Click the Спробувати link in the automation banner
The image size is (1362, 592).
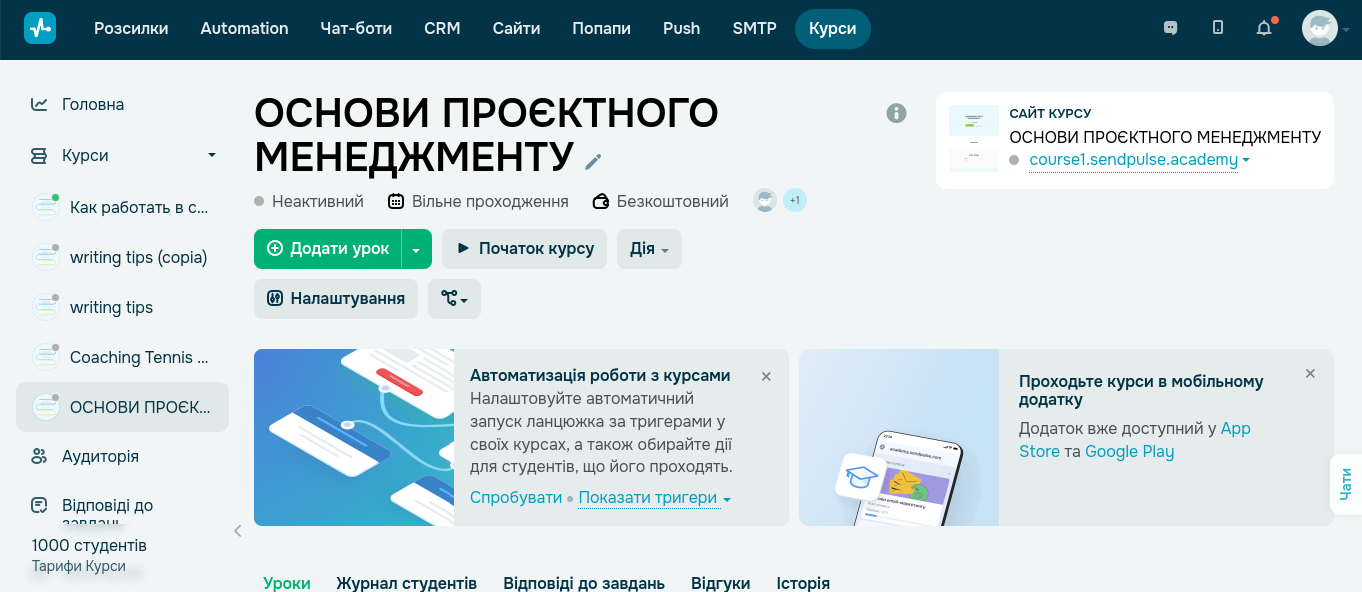516,497
